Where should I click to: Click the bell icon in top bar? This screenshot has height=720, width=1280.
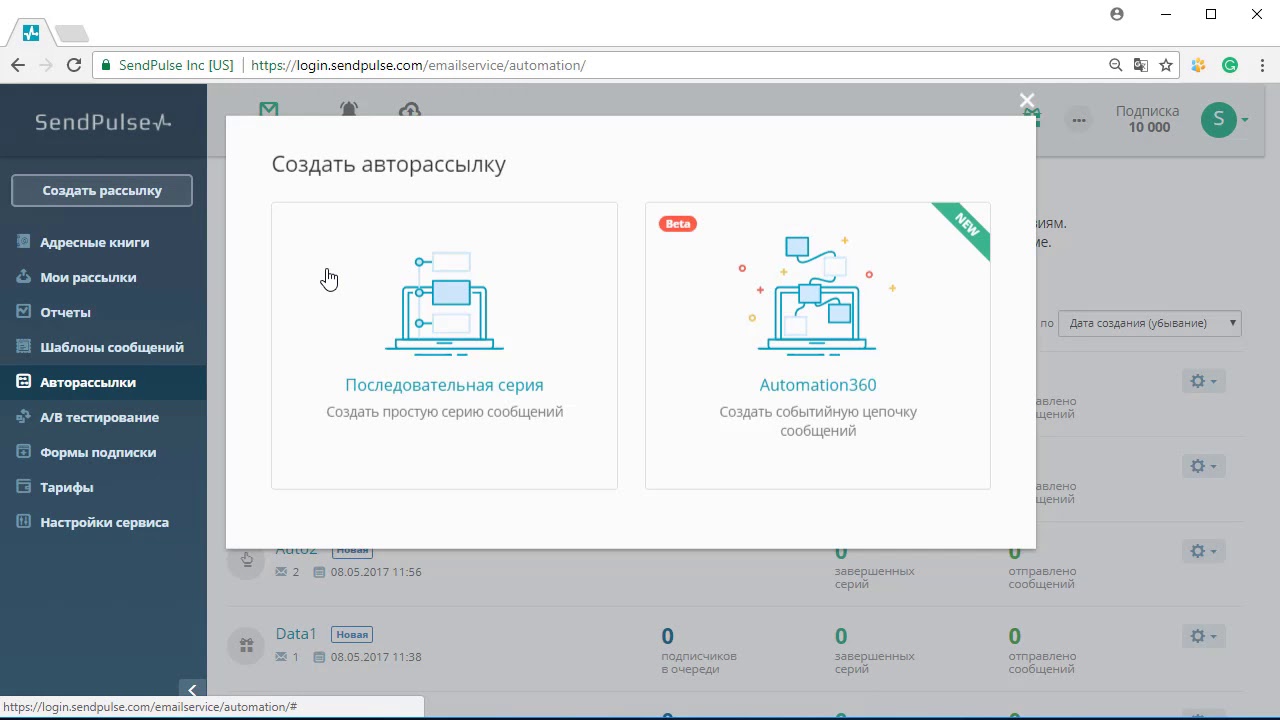(349, 110)
